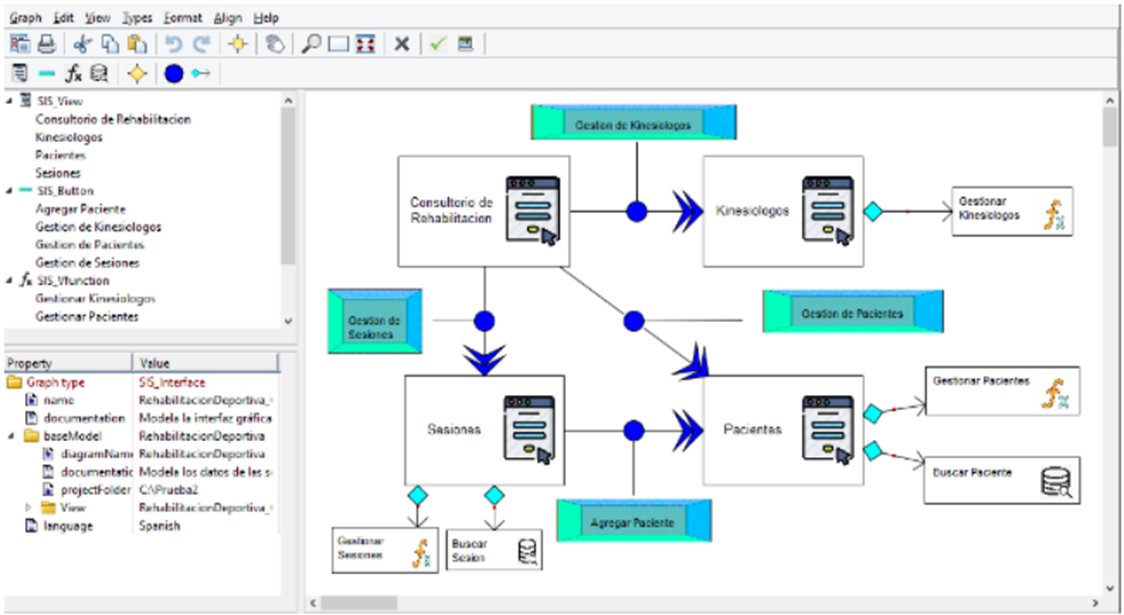Cut selection with the scissors icon
The height and width of the screenshot is (615, 1124).
point(82,44)
